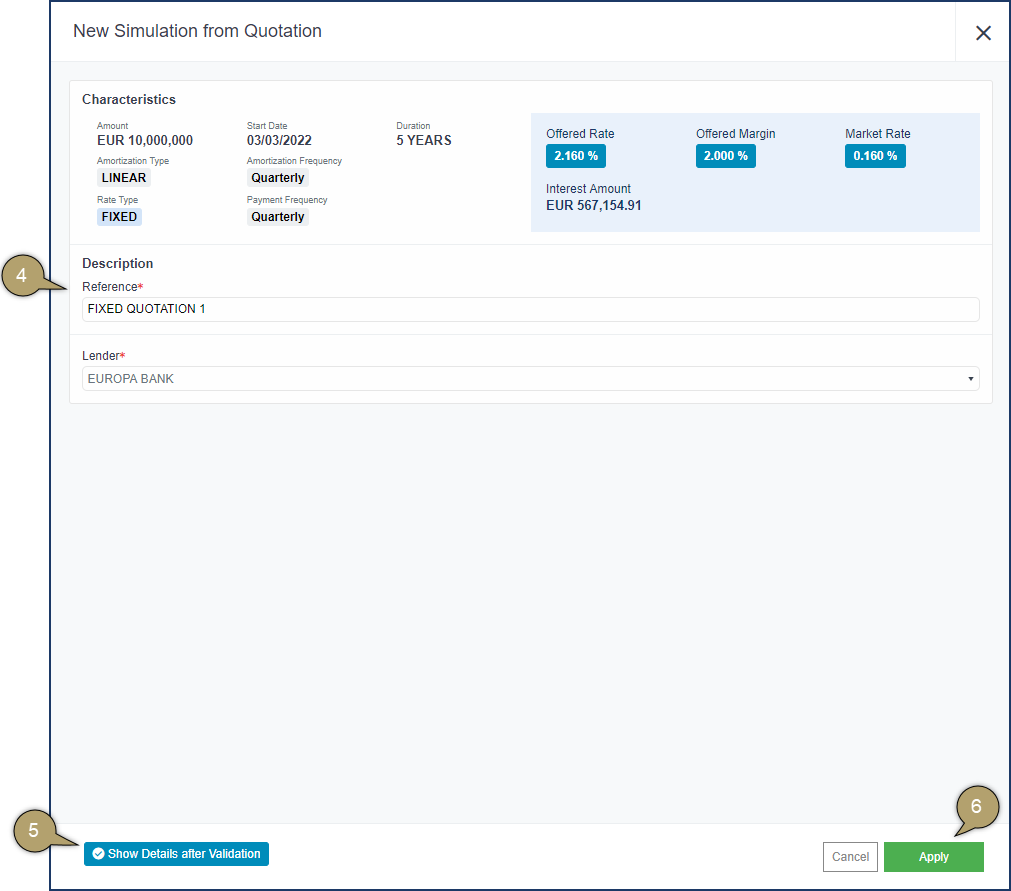1011x891 pixels.
Task: Click the Lender dropdown arrow
Action: [970, 379]
